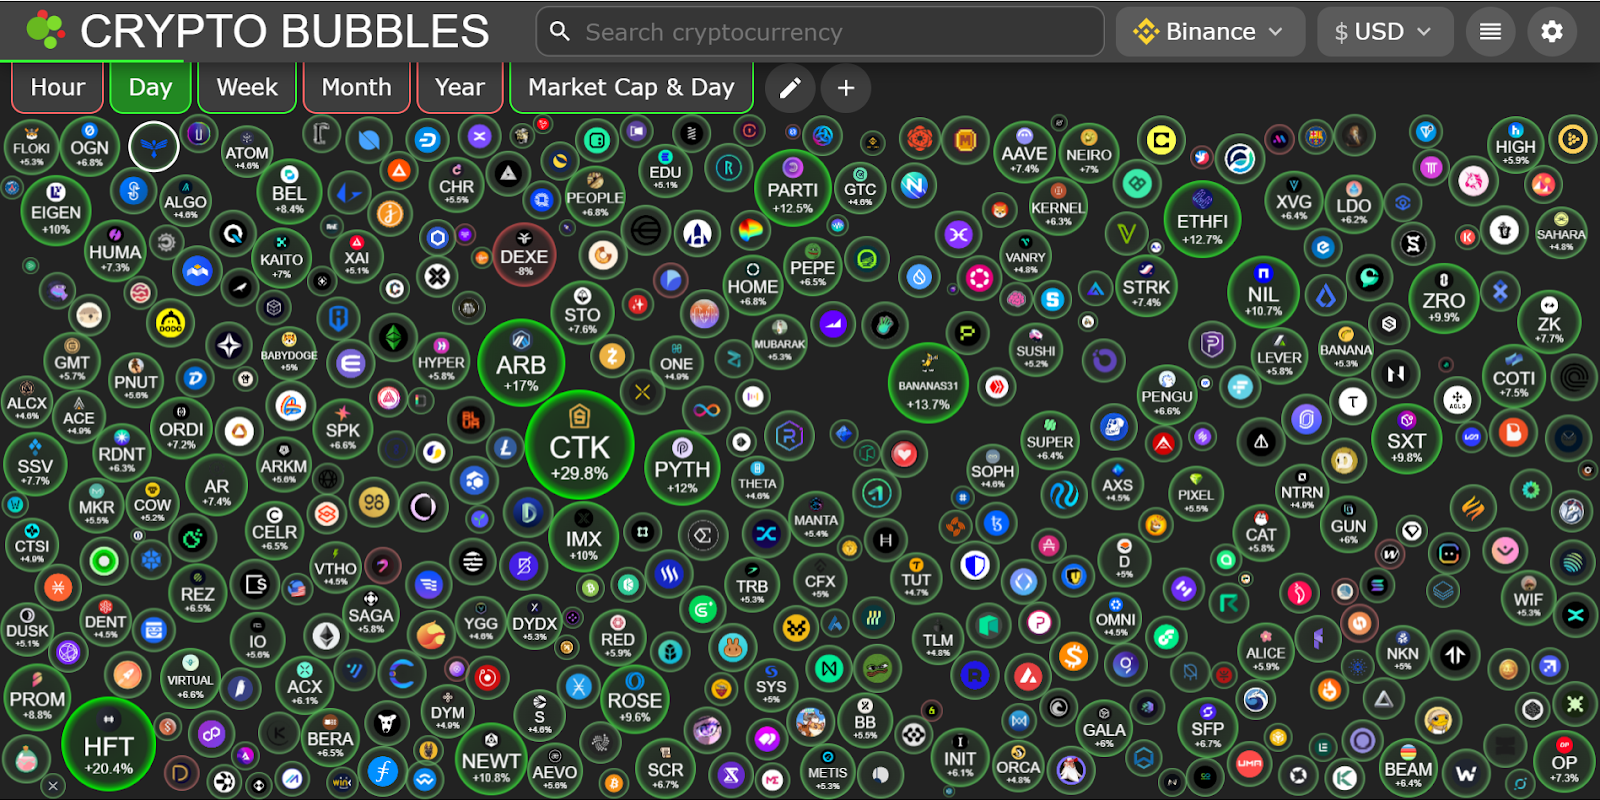1600x800 pixels.
Task: Select the HOME +6.8% bubble
Action: pos(752,287)
